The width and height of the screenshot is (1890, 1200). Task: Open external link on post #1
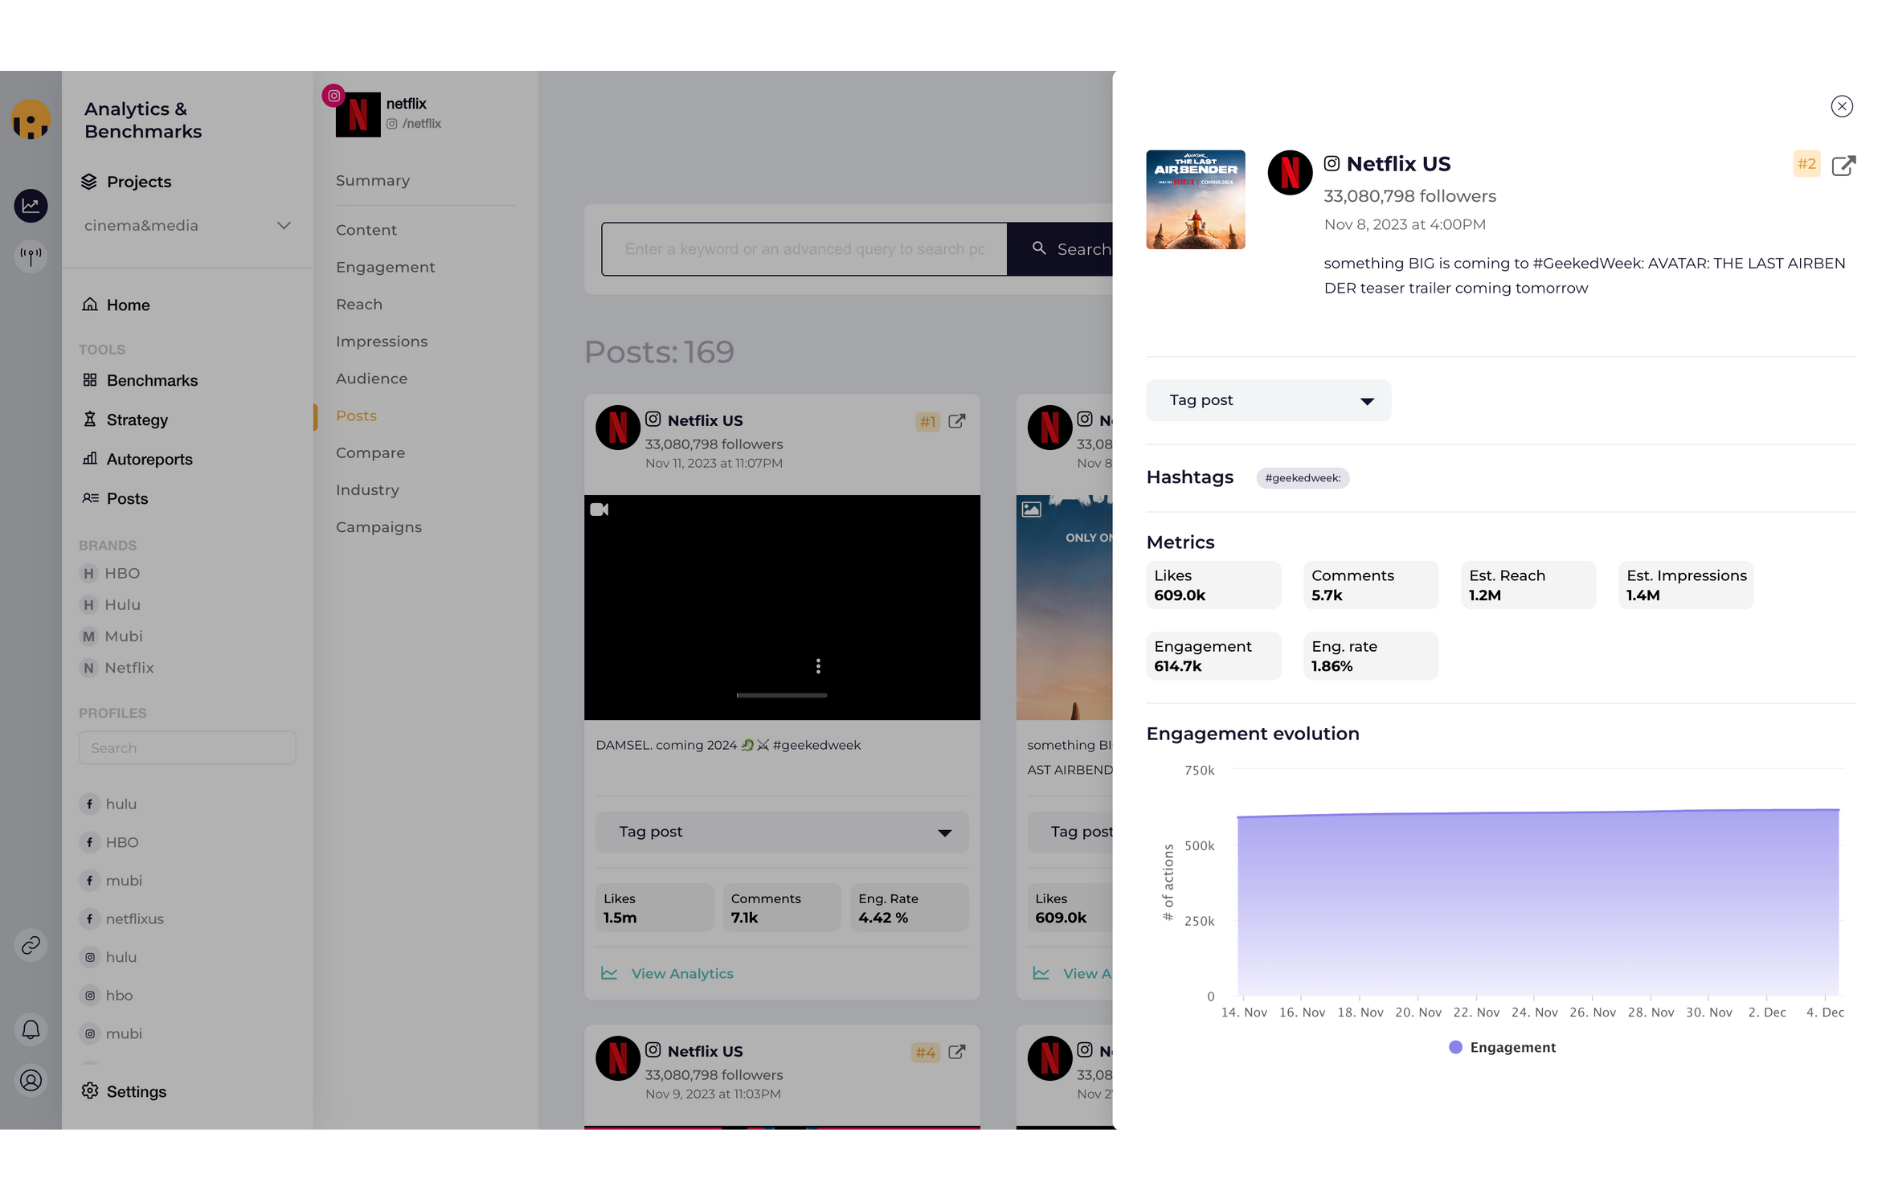(x=957, y=421)
